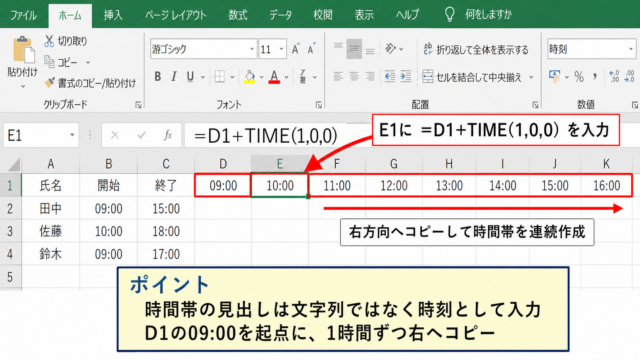Click the Copy (コピー) icon

point(49,62)
